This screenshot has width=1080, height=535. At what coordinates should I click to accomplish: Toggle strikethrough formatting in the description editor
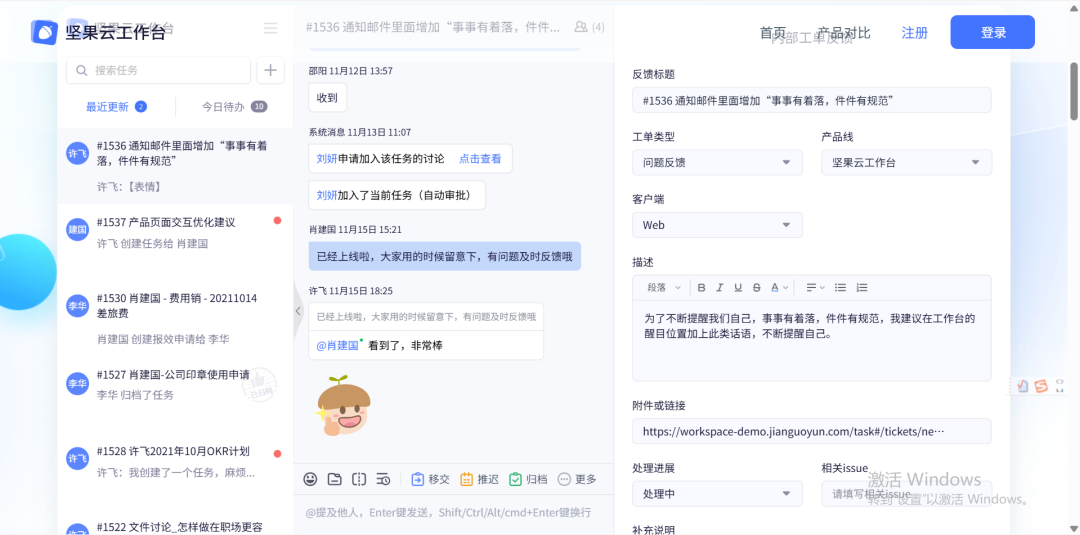point(757,287)
